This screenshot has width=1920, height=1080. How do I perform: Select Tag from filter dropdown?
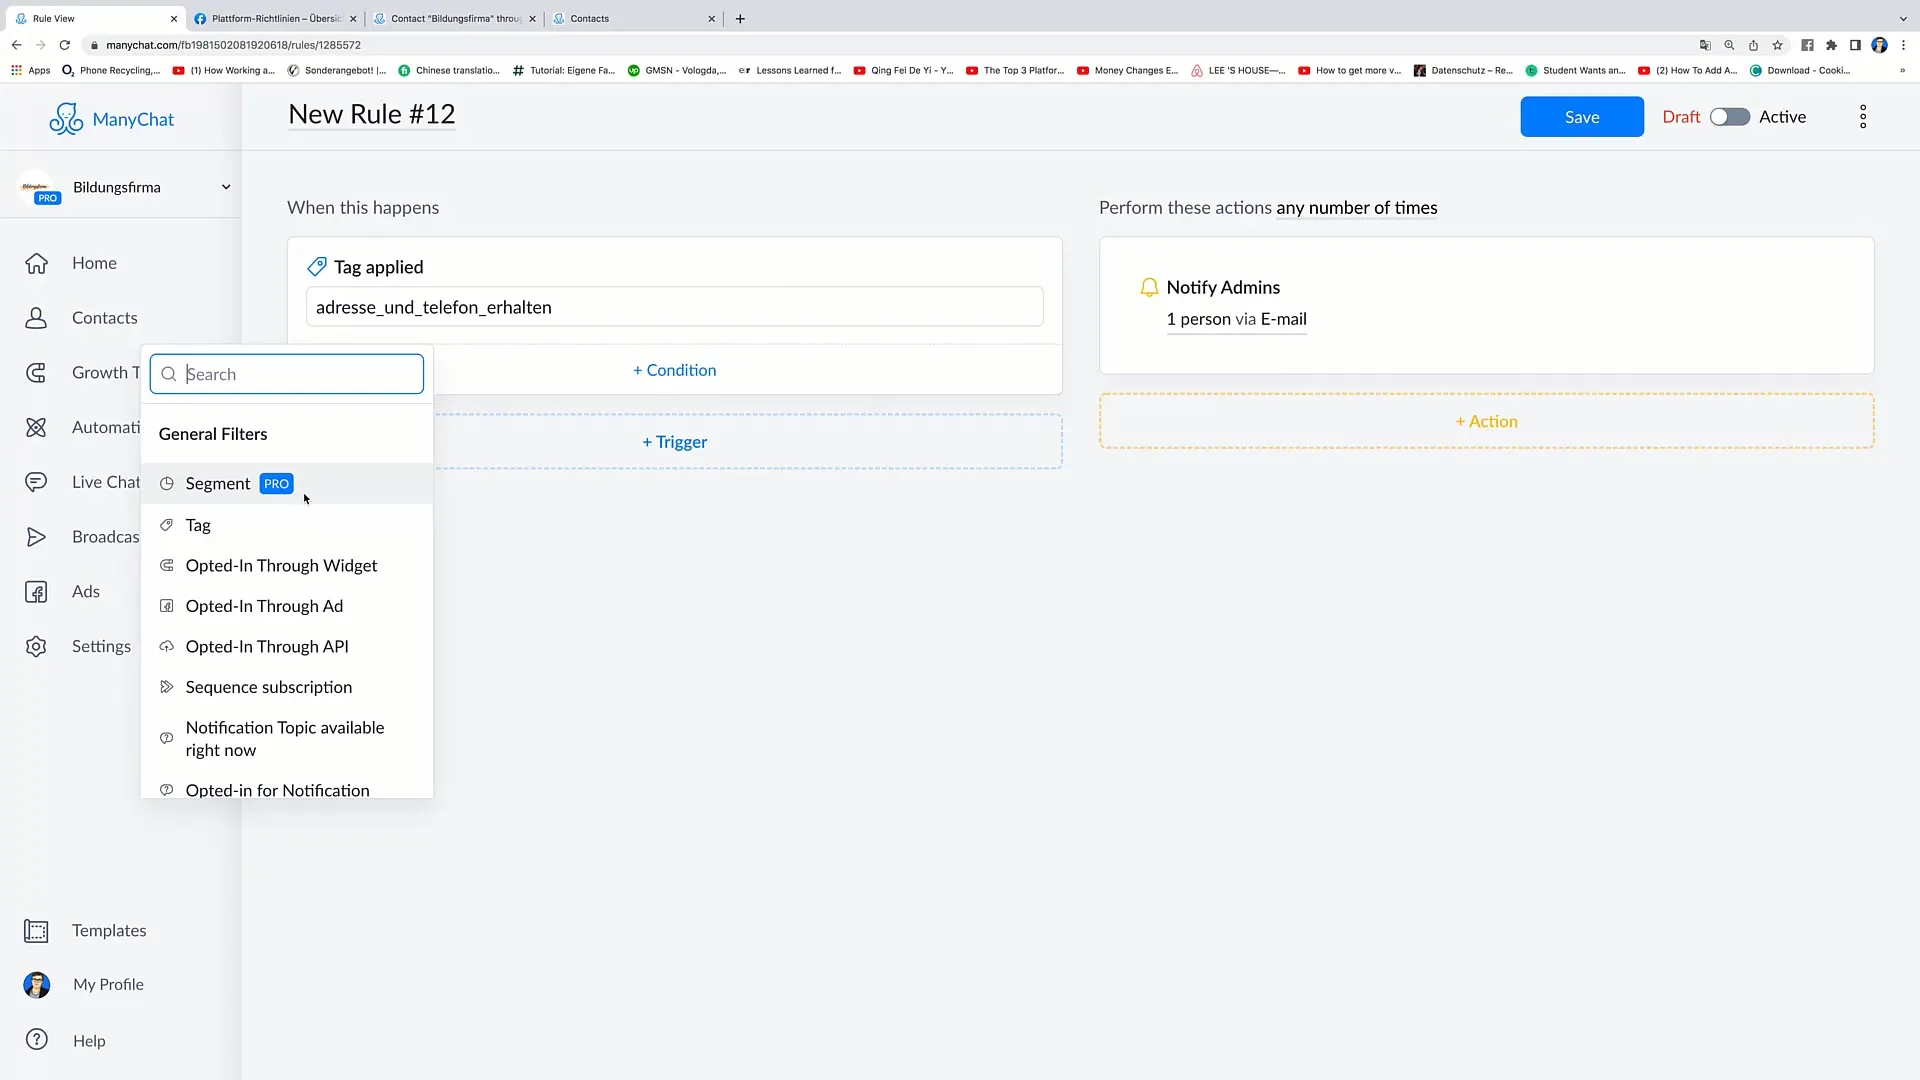(x=198, y=524)
